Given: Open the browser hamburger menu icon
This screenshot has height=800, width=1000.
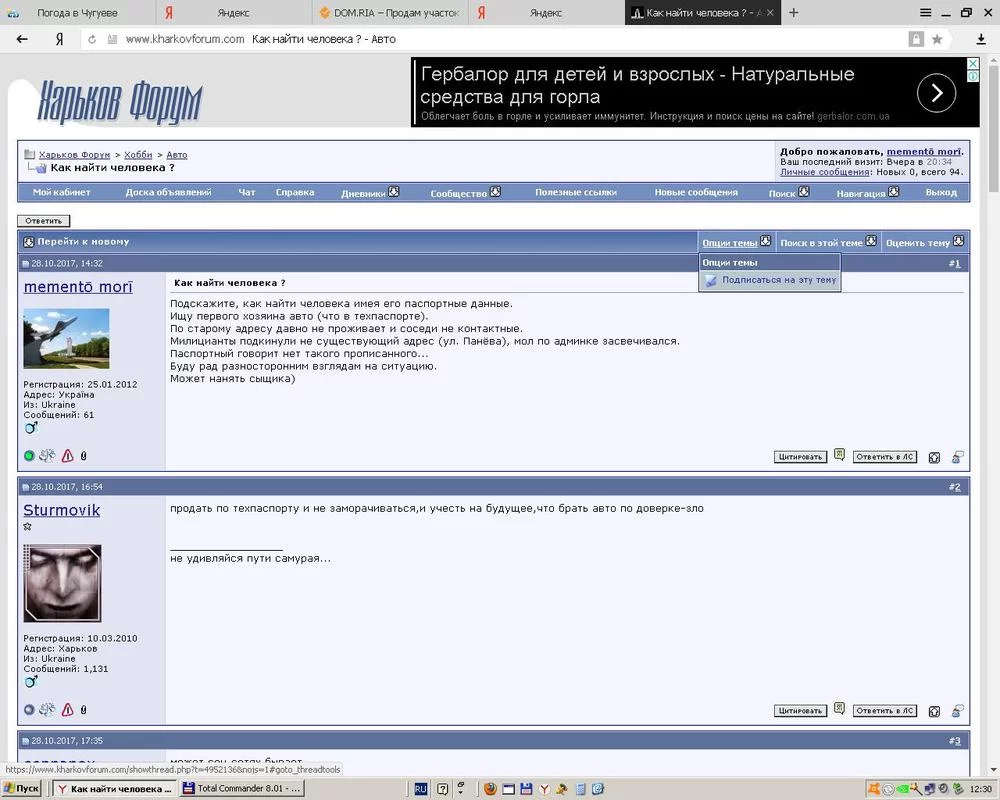Looking at the screenshot, I should coord(925,12).
